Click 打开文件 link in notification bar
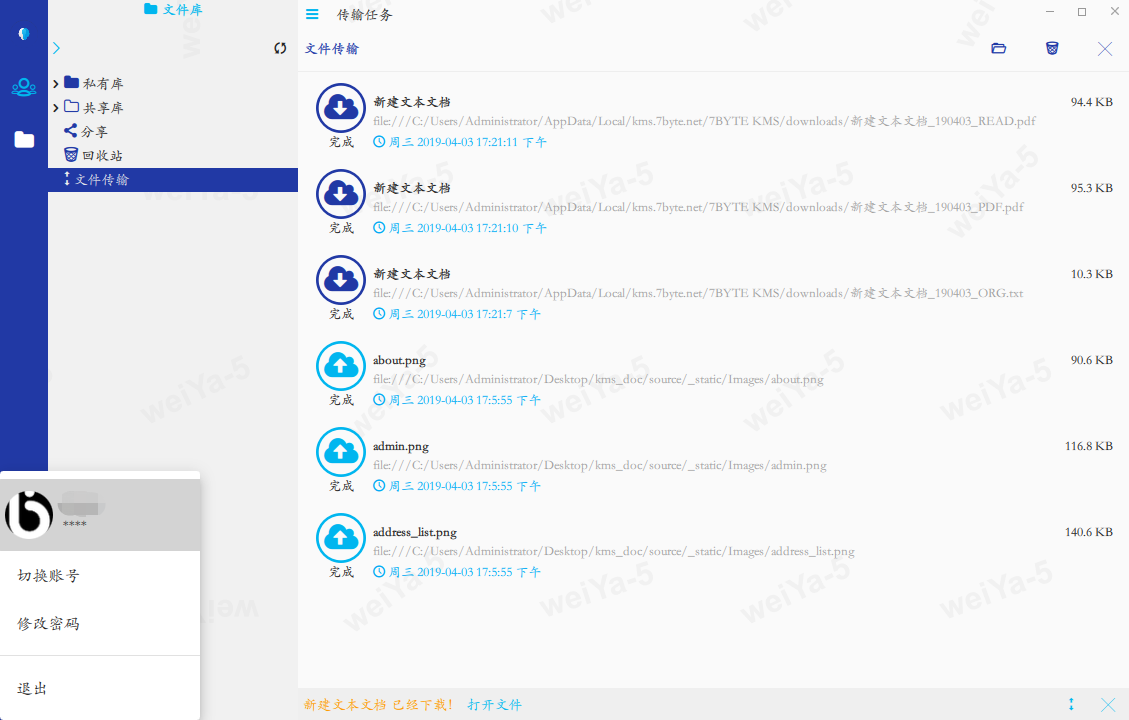 494,705
